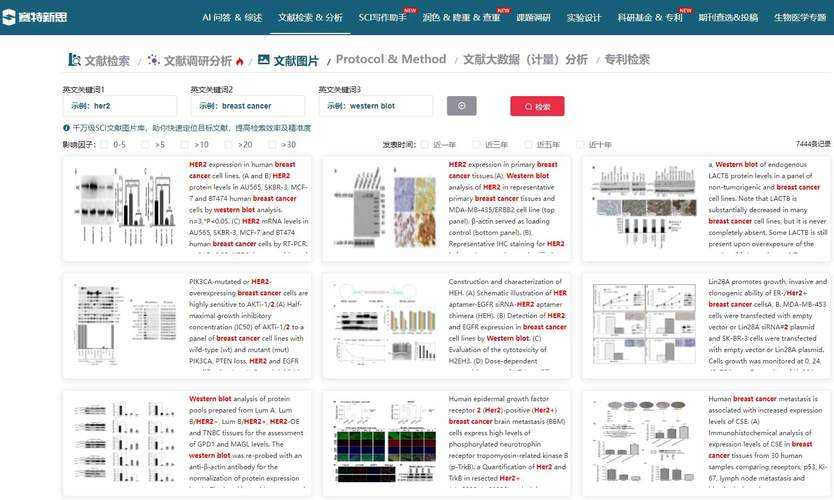Check the impact factor >20 box

click(x=228, y=145)
